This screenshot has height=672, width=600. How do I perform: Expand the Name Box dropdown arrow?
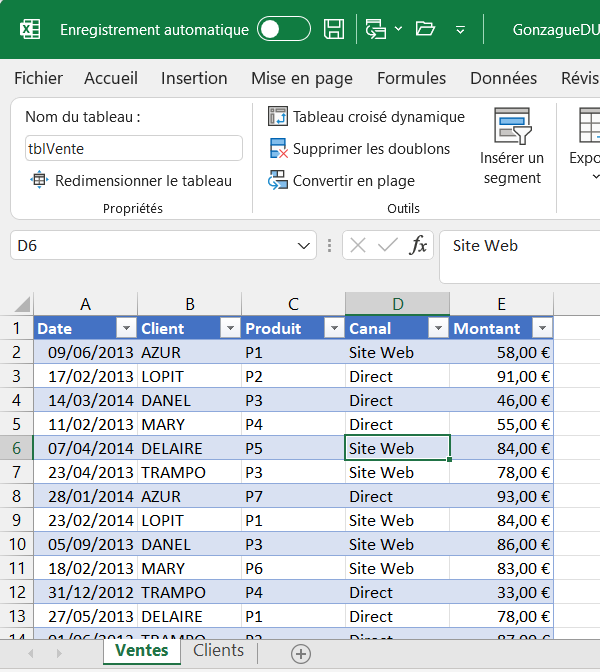303,246
